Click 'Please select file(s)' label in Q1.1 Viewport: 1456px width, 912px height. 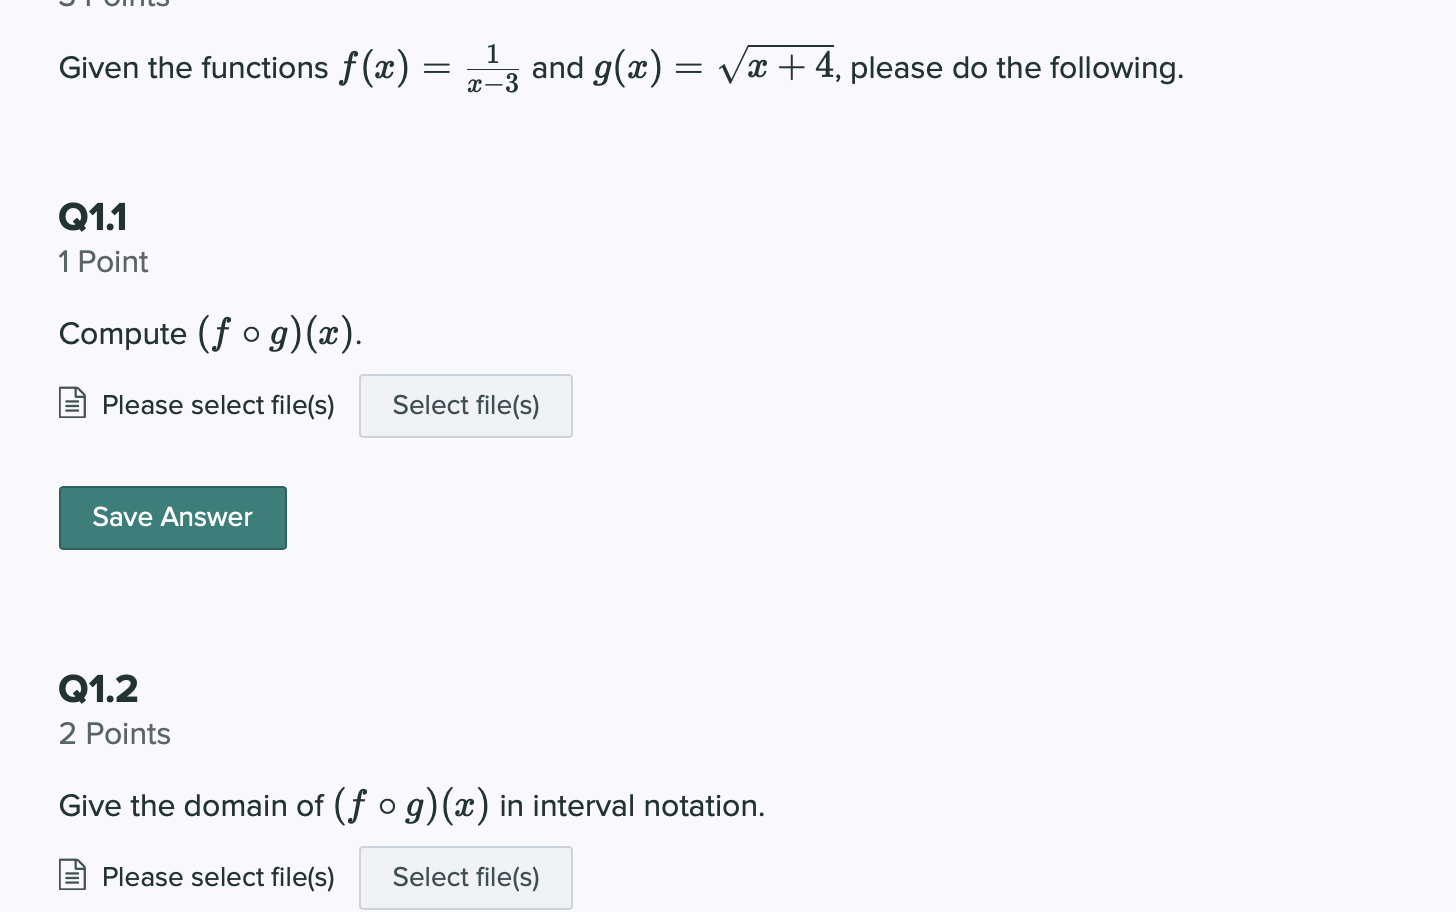point(218,405)
